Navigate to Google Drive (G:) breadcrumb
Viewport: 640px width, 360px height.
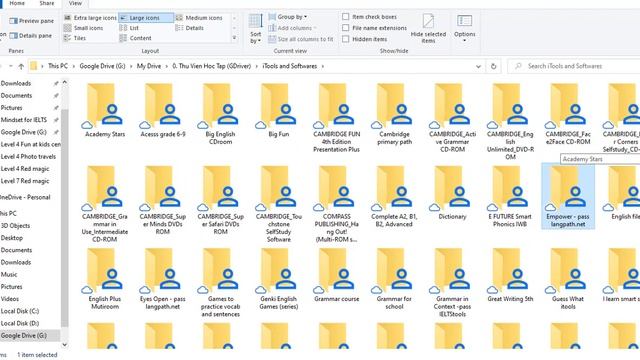[x=102, y=66]
